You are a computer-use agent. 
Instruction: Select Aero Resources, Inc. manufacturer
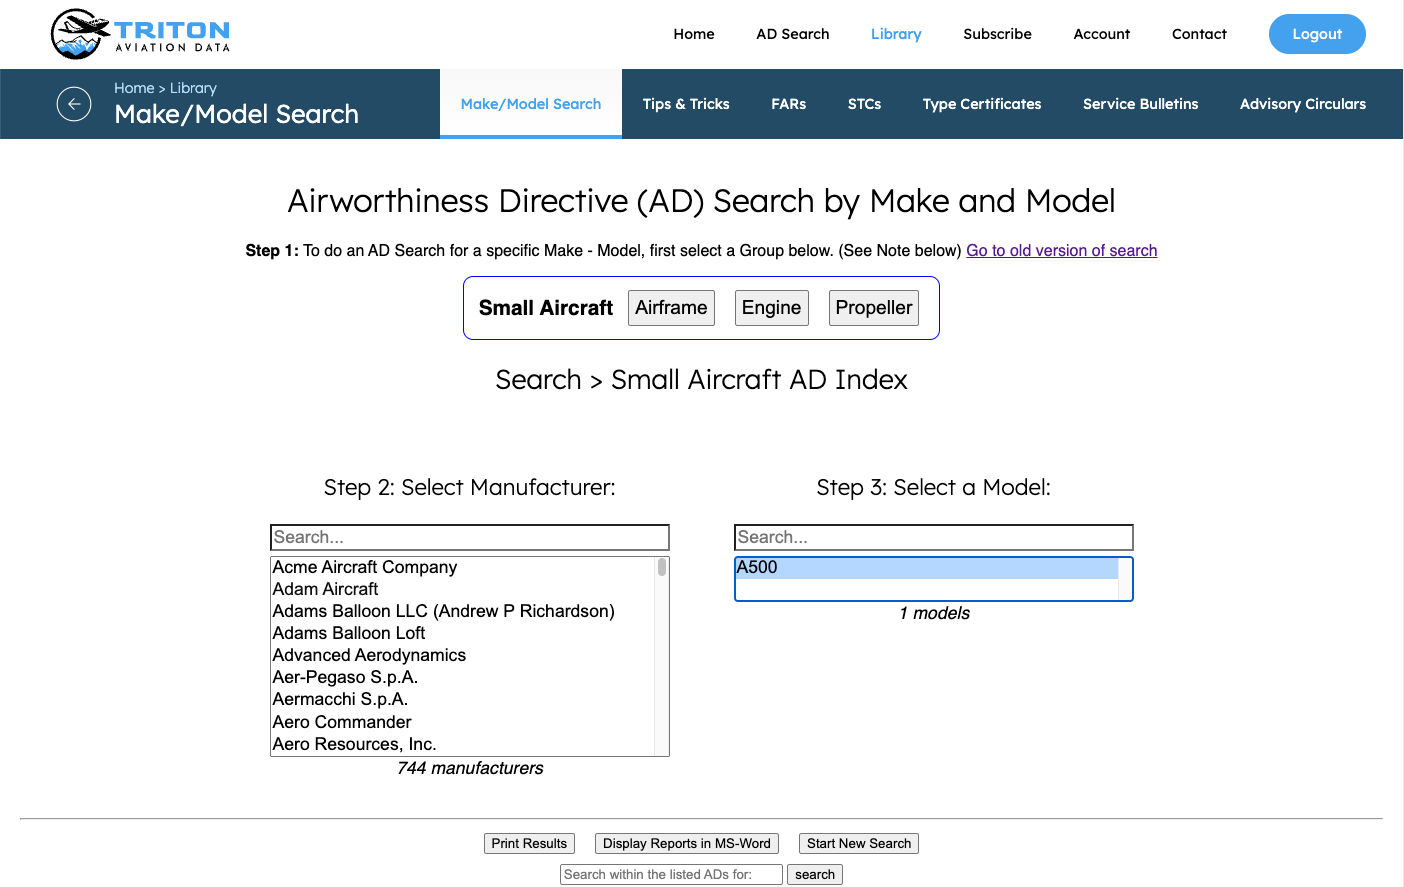(x=463, y=744)
